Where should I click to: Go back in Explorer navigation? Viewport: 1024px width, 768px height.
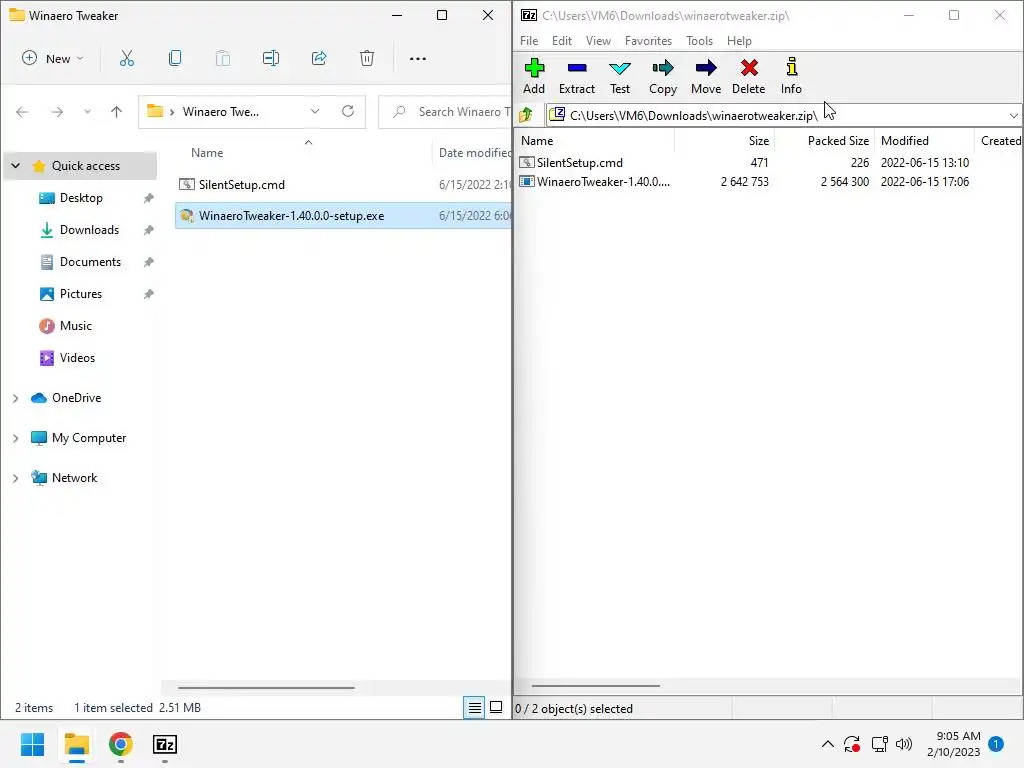[22, 112]
